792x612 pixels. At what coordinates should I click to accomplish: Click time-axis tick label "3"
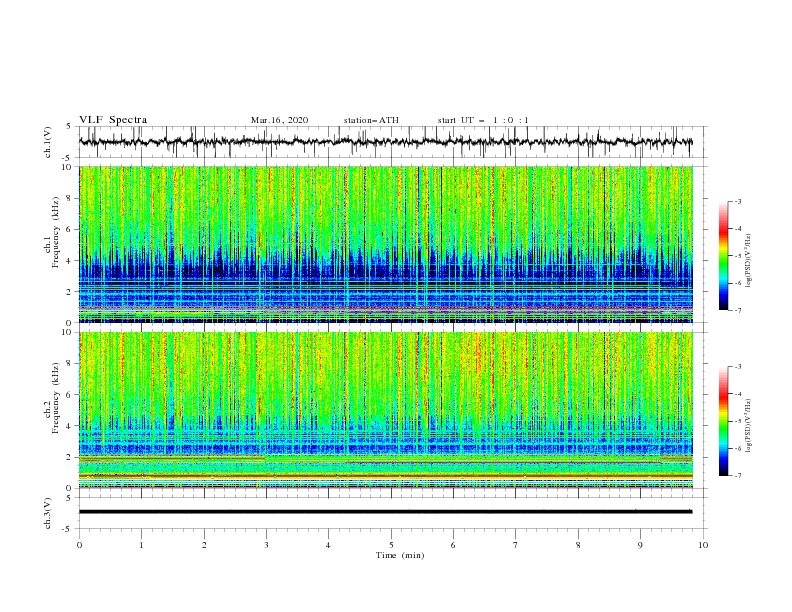pos(266,545)
